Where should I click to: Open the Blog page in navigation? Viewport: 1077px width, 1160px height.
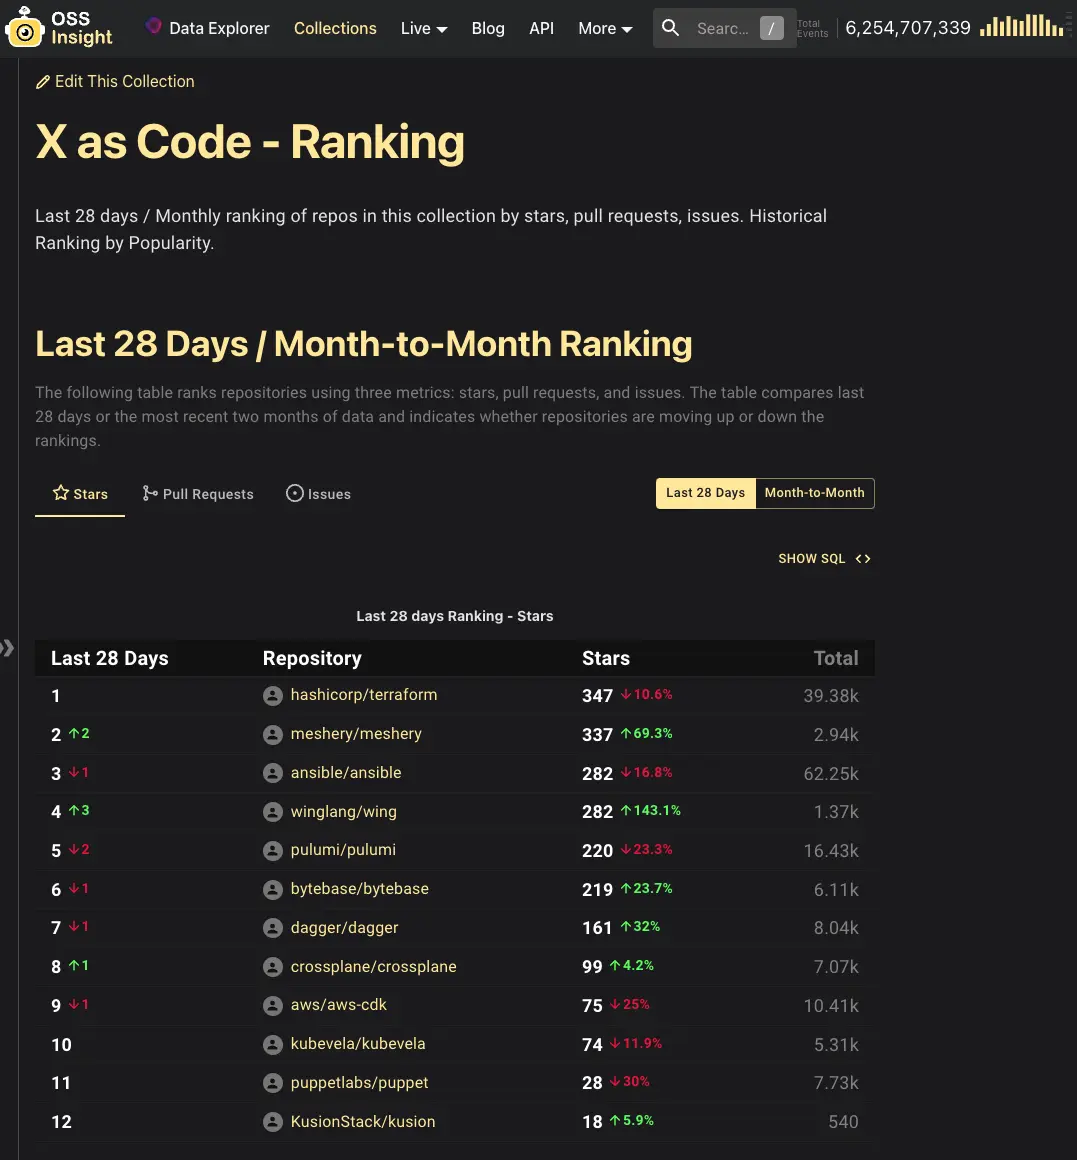click(488, 28)
